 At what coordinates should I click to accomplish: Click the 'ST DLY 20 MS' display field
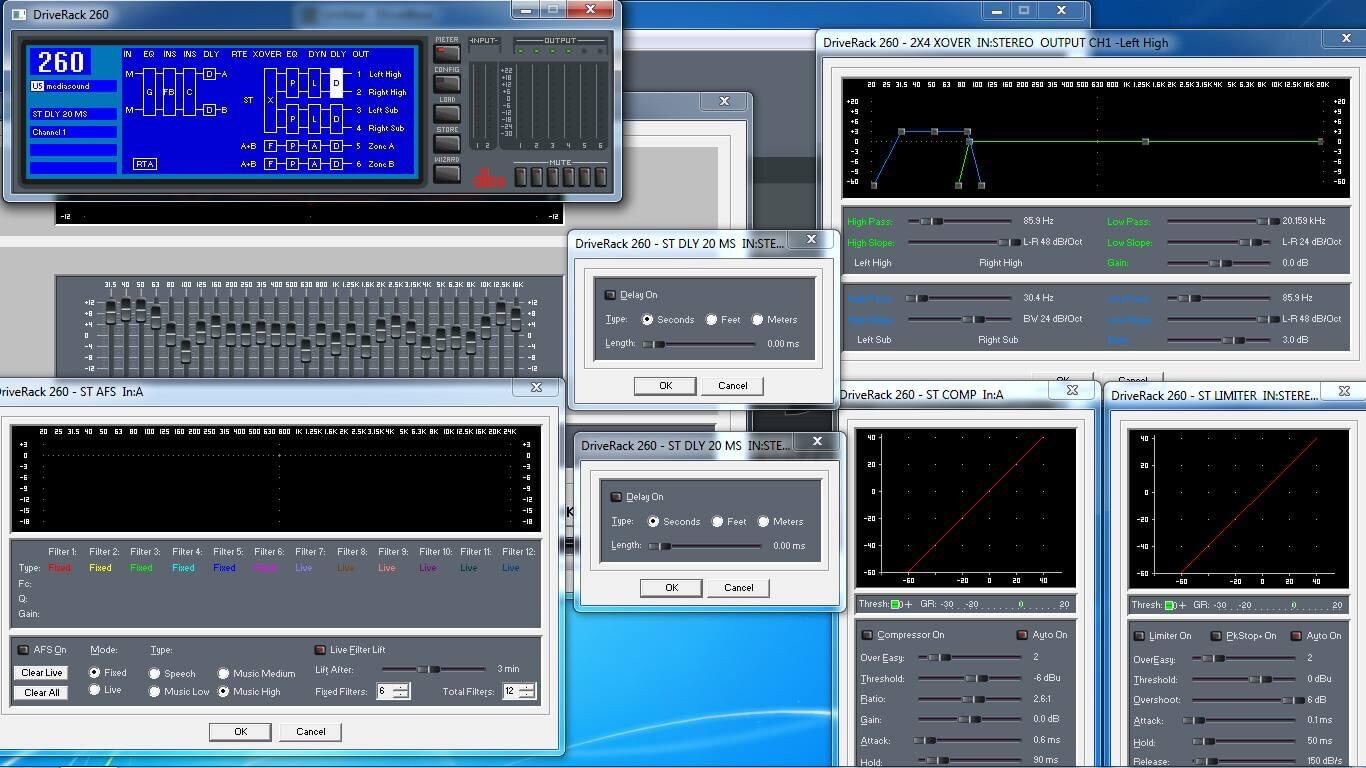73,114
